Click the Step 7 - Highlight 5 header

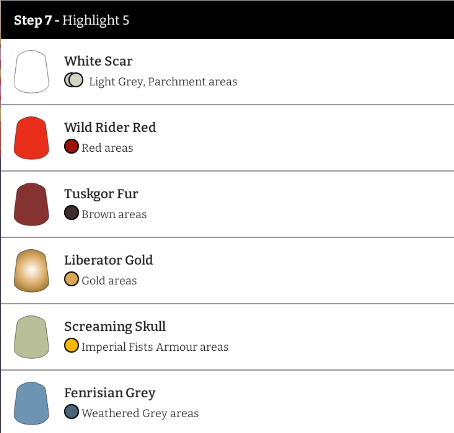pyautogui.click(x=227, y=20)
